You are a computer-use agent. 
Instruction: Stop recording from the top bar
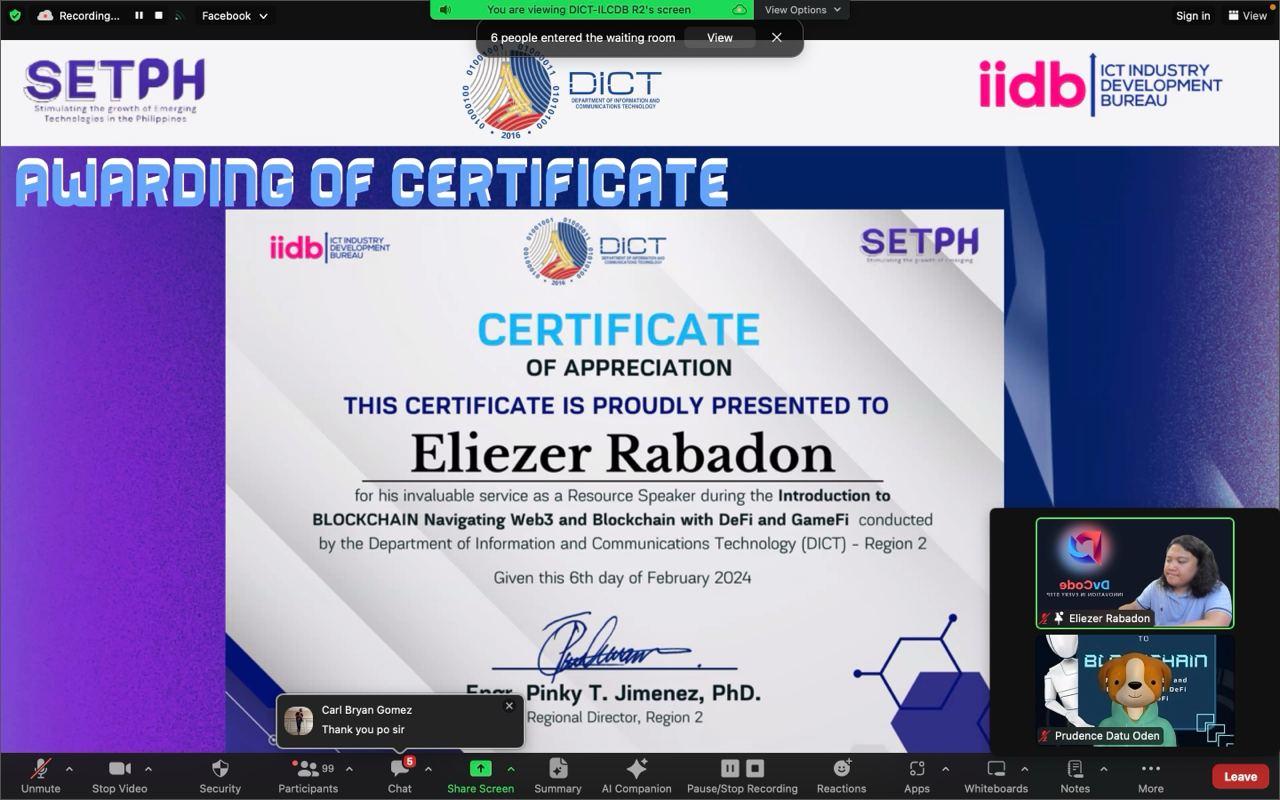[158, 15]
